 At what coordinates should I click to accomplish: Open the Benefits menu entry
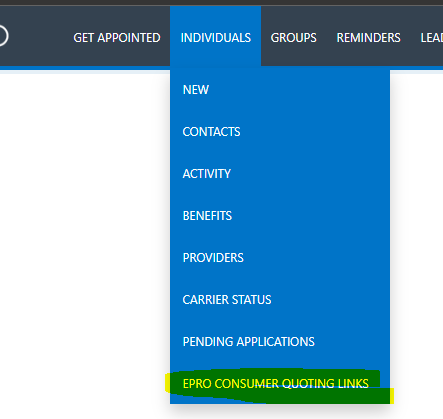coord(207,216)
